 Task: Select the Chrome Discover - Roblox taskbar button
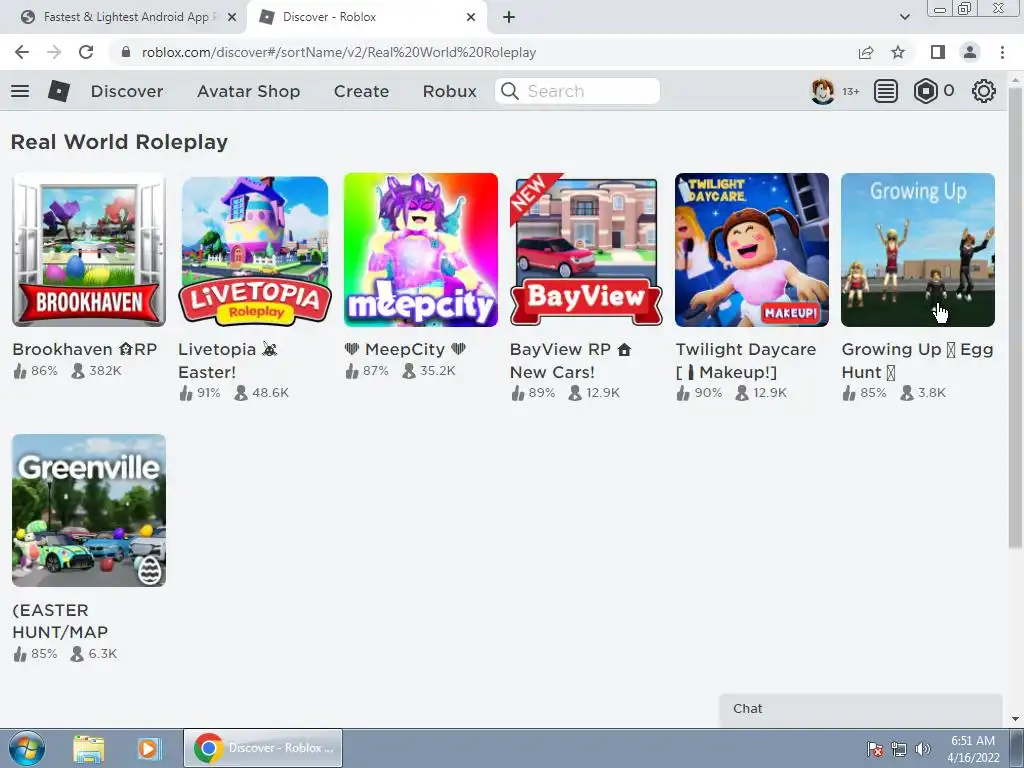(x=263, y=748)
